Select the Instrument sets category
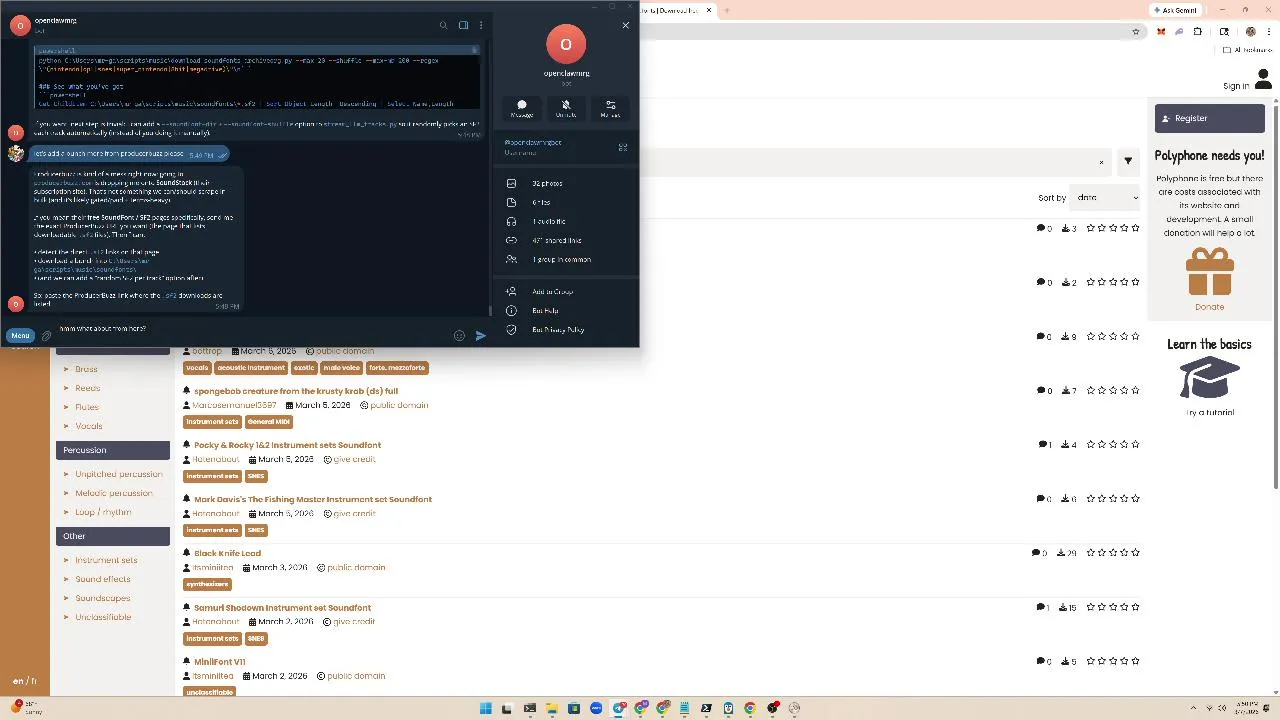This screenshot has height=720, width=1280. (x=106, y=560)
